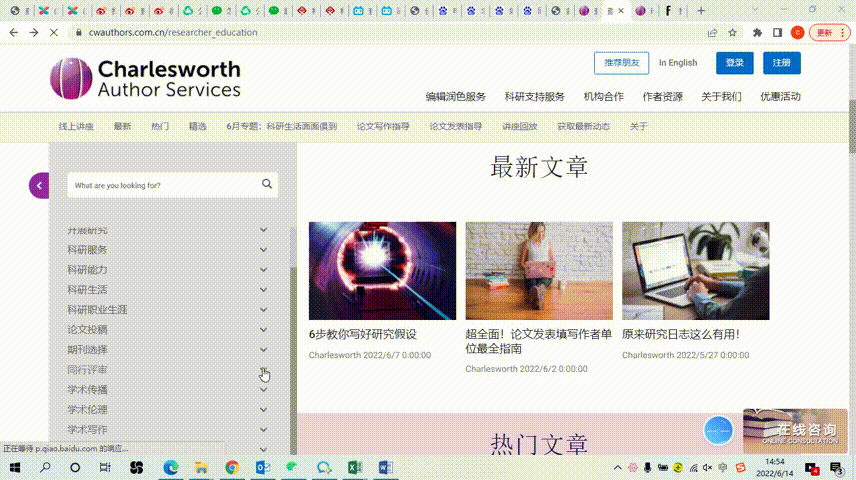Click the browser forward arrow
This screenshot has height=480, width=856.
click(x=34, y=33)
